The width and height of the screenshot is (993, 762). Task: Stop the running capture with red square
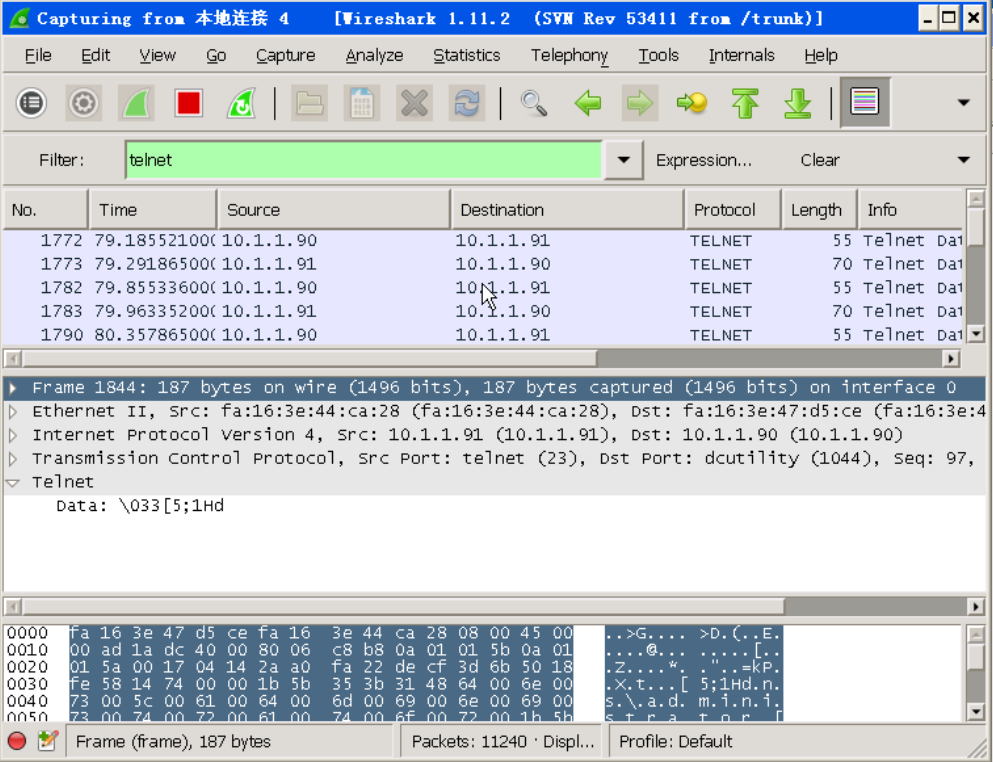[189, 103]
